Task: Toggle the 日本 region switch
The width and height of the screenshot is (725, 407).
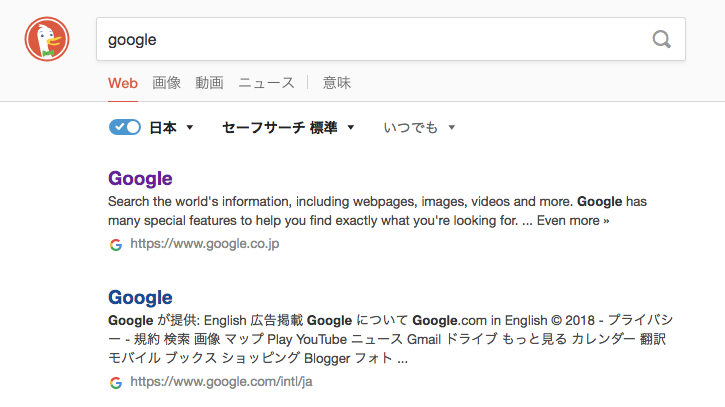Action: pyautogui.click(x=125, y=127)
